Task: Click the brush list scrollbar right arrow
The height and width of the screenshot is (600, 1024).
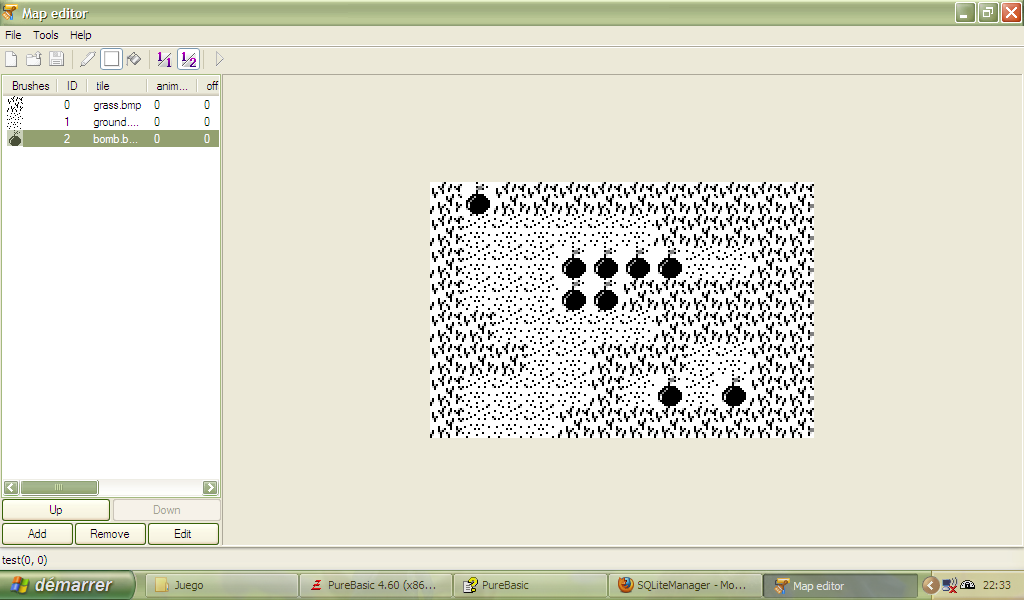Action: coord(210,488)
